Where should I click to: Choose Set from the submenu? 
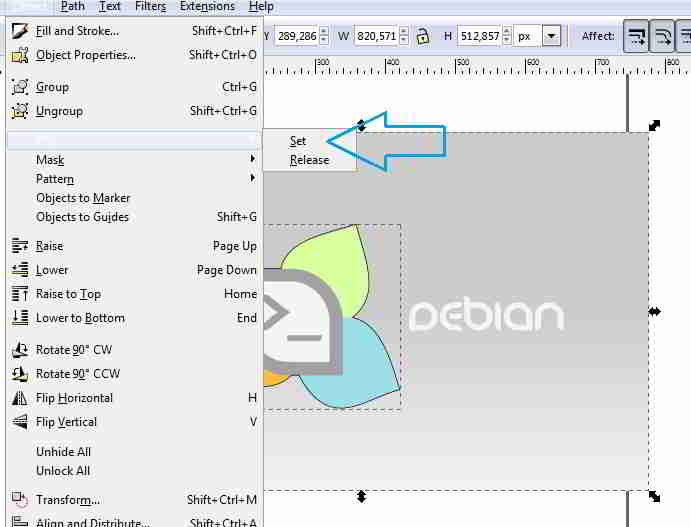pyautogui.click(x=298, y=141)
